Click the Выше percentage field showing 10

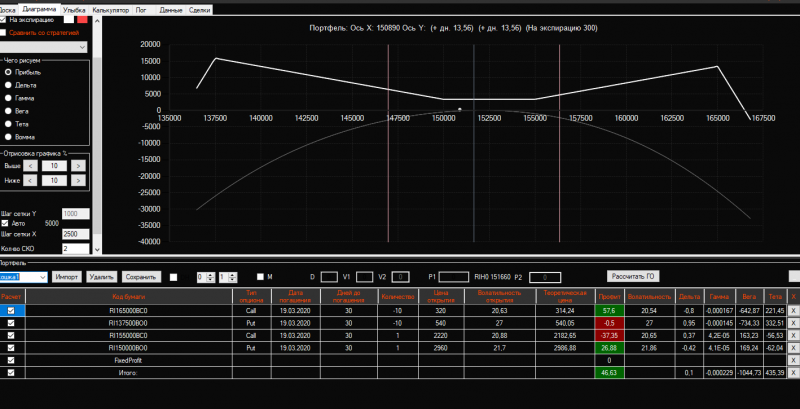coord(55,166)
